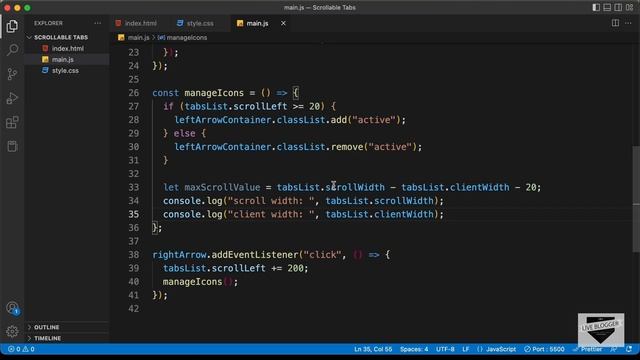The image size is (640, 360).
Task: Click manageIcons breadcrumb segment
Action: click(x=187, y=38)
